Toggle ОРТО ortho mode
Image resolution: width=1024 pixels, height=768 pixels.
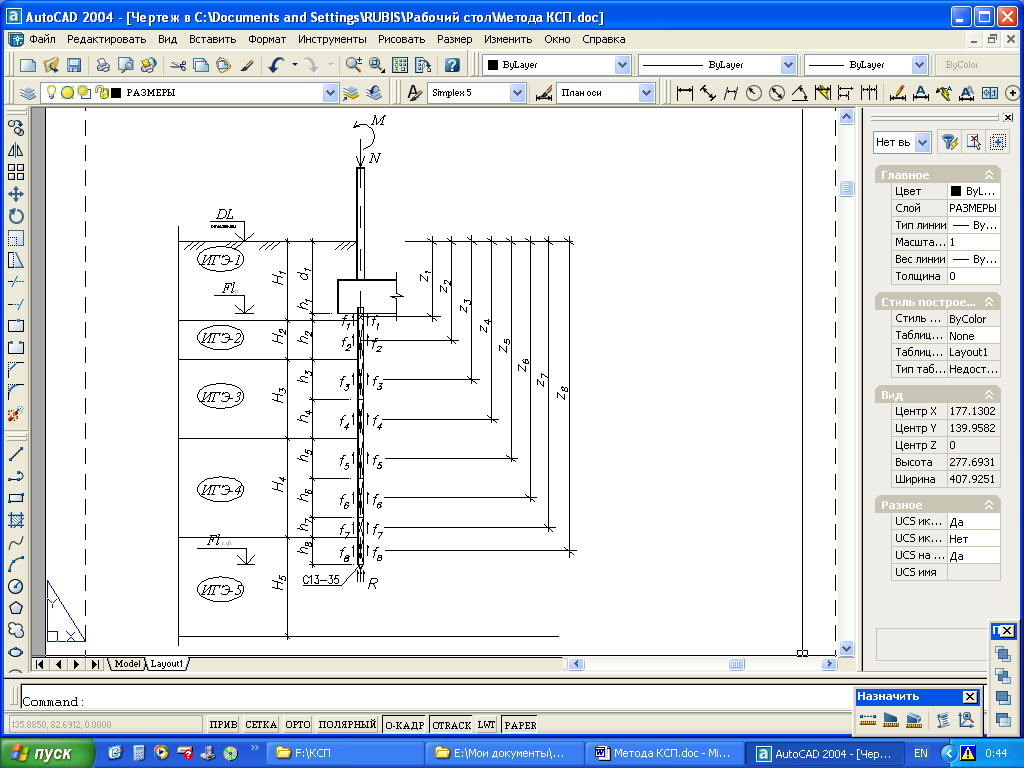point(298,724)
